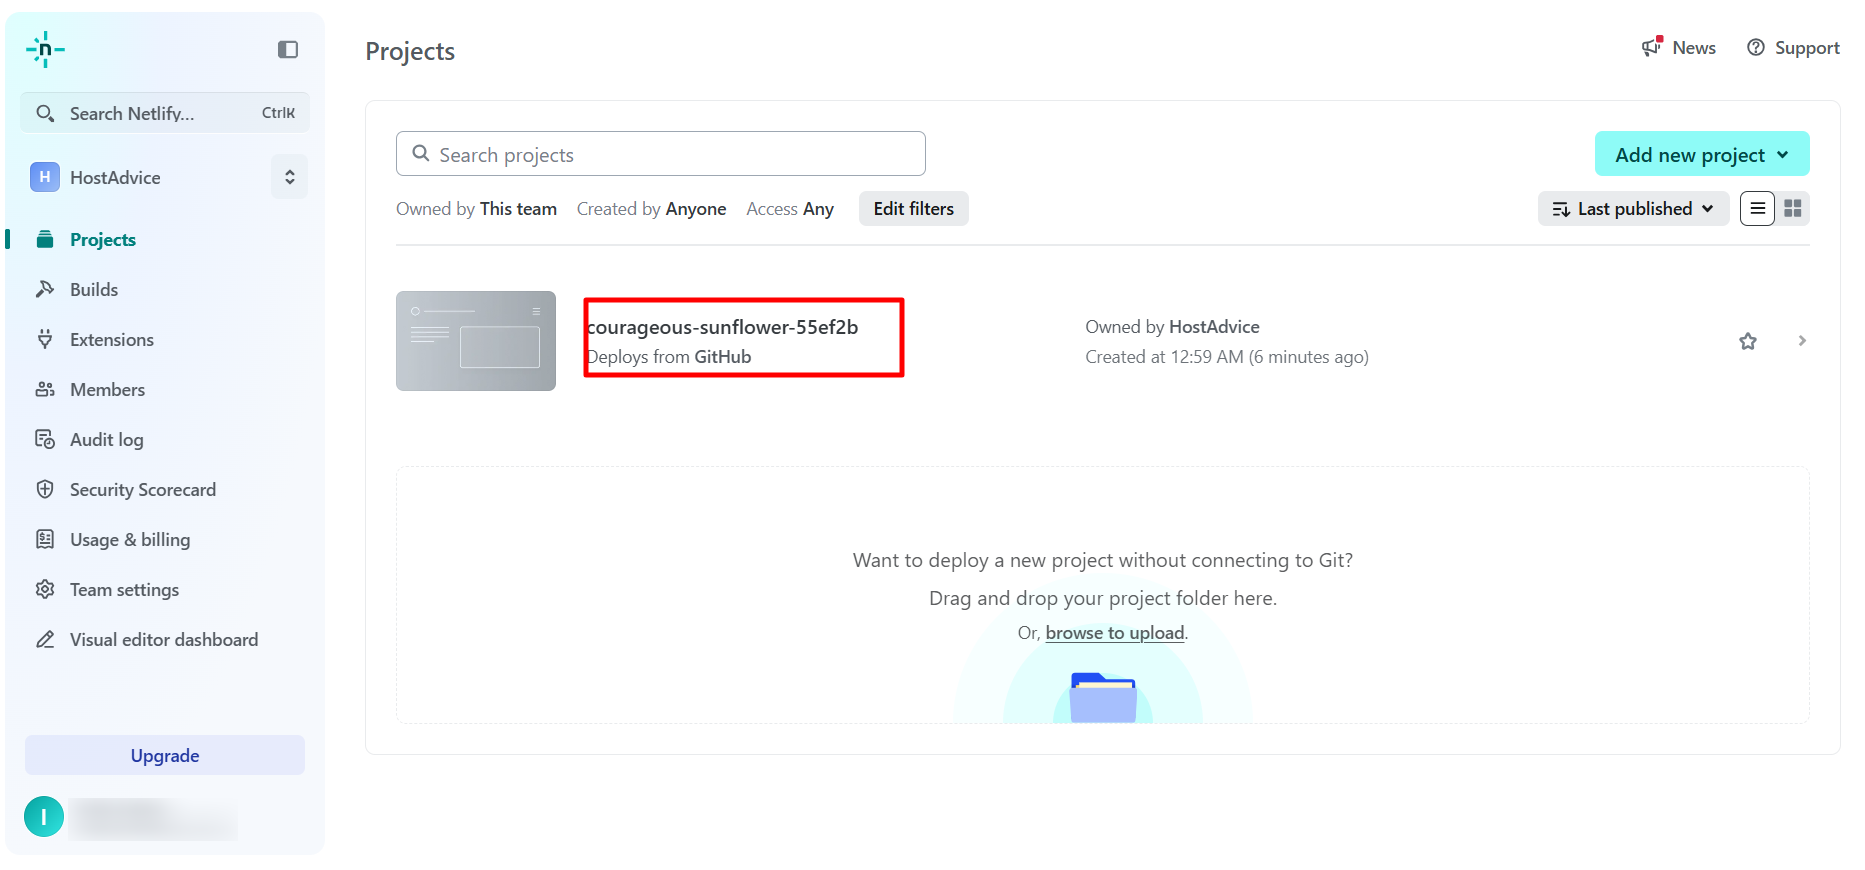This screenshot has width=1865, height=870.
Task: Open the Audit log menu item
Action: pos(107,439)
